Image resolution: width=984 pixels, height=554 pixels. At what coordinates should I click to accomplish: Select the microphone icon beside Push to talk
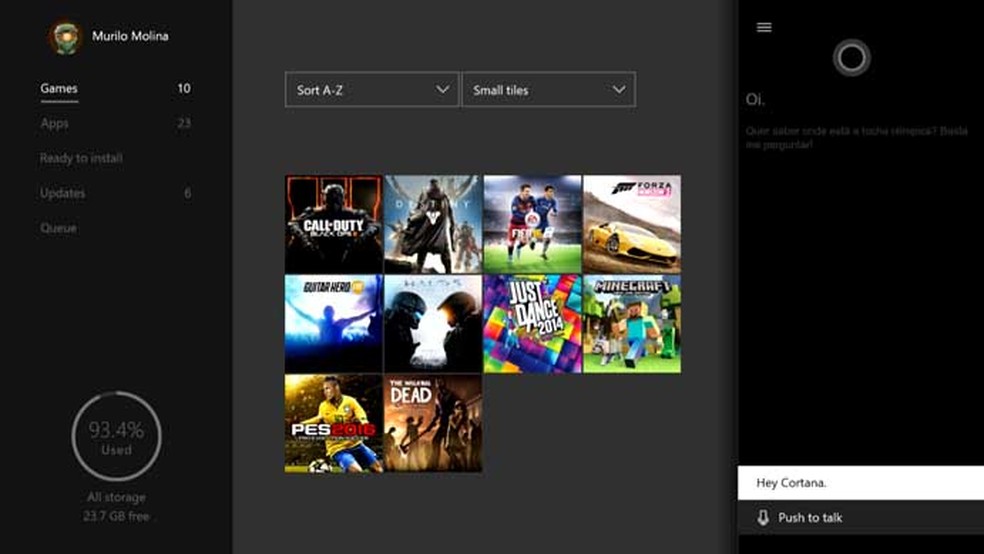pyautogui.click(x=762, y=518)
